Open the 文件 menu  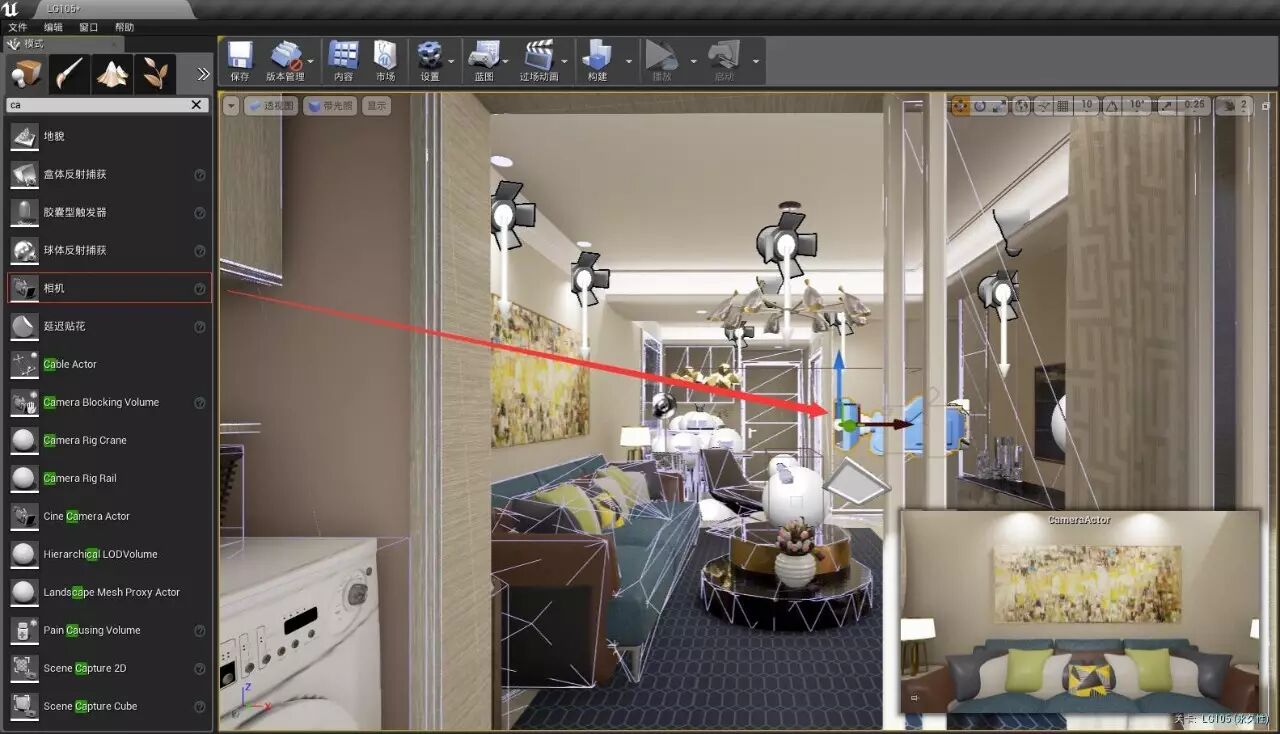click(x=18, y=27)
